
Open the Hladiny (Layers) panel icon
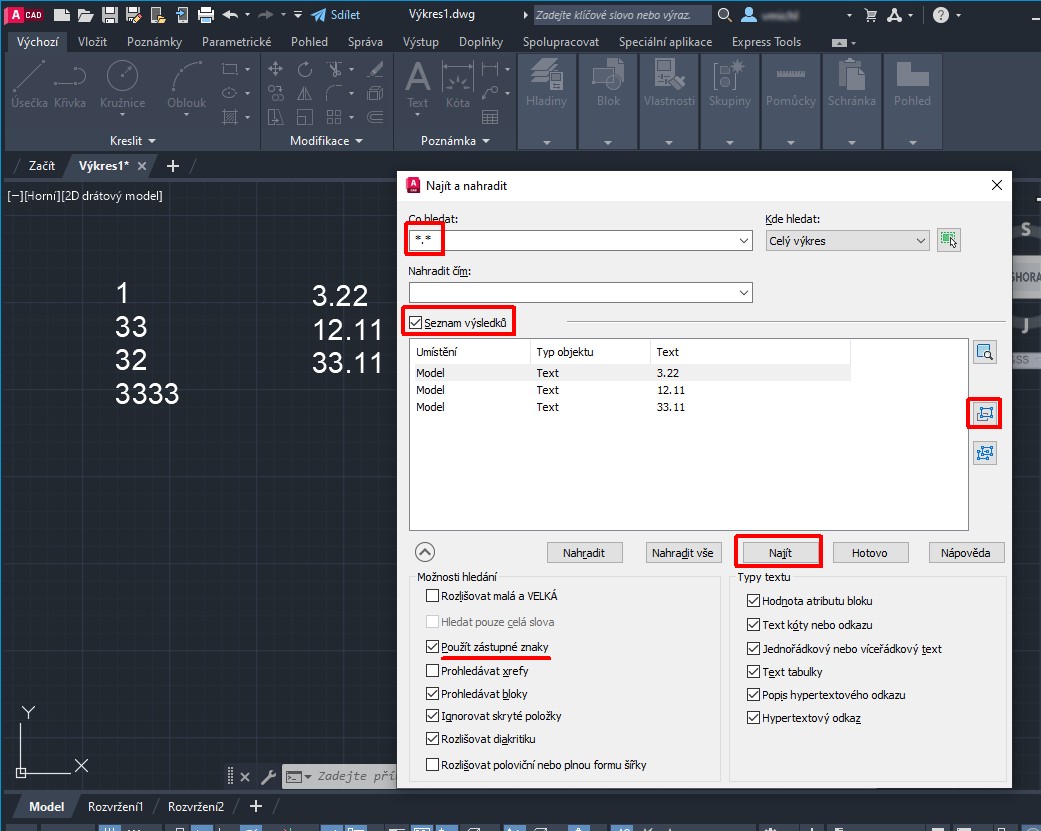[546, 77]
